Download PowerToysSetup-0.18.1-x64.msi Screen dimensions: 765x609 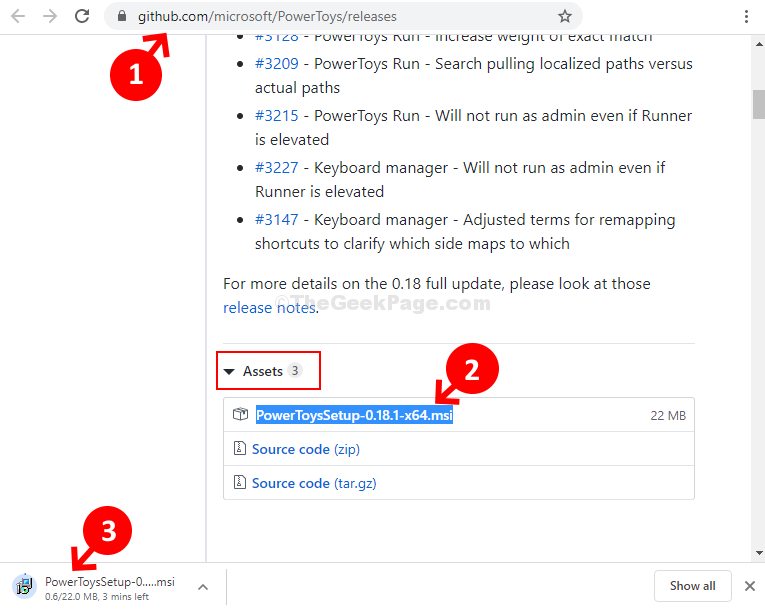click(354, 415)
